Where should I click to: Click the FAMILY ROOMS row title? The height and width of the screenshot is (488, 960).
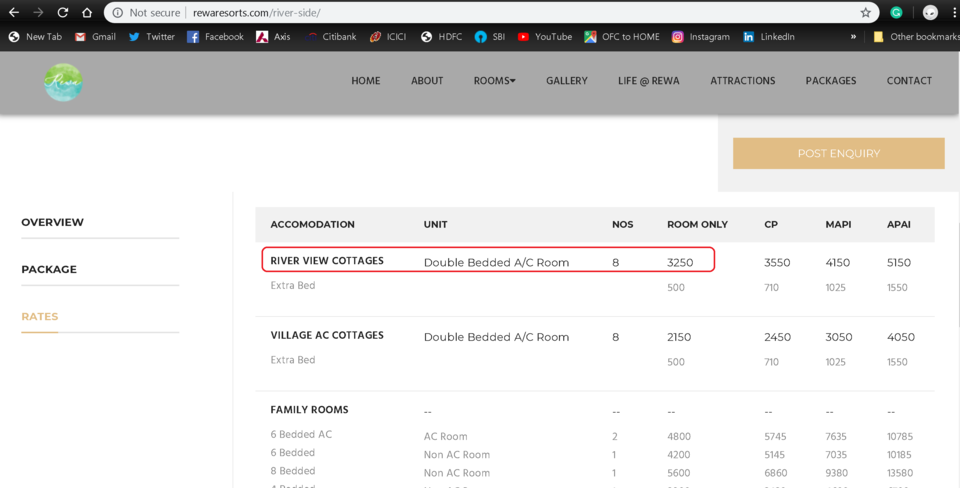309,410
